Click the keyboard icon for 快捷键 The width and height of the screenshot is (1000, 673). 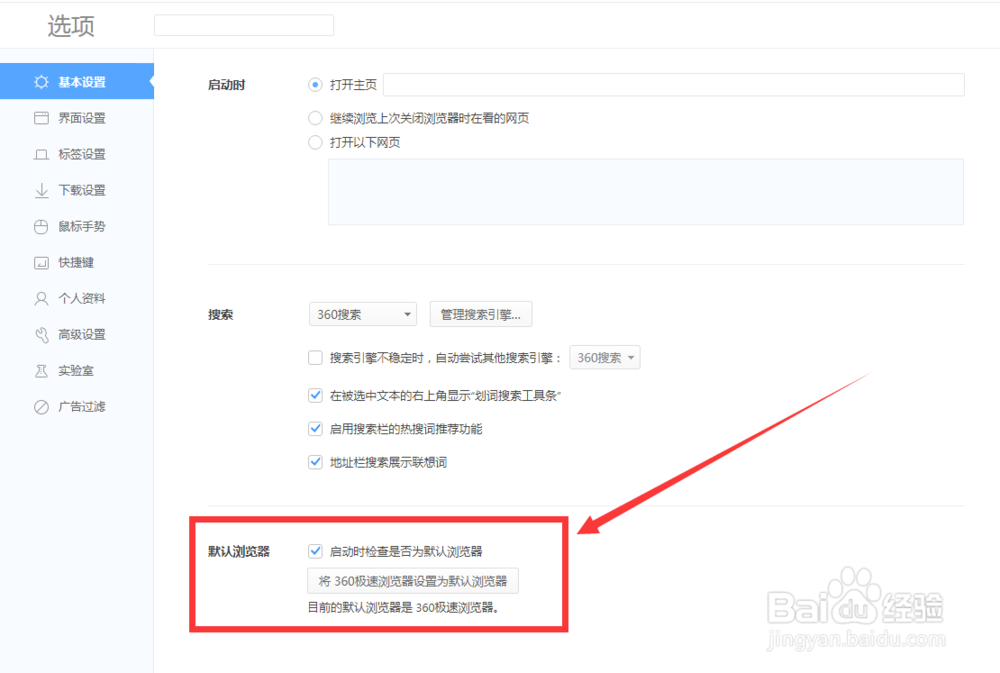41,263
